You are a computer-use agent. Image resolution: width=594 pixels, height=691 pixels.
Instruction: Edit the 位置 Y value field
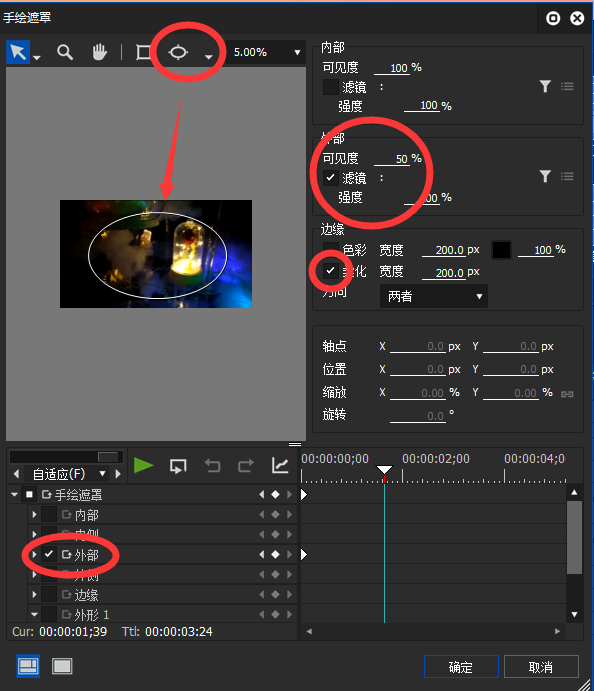pyautogui.click(x=511, y=369)
